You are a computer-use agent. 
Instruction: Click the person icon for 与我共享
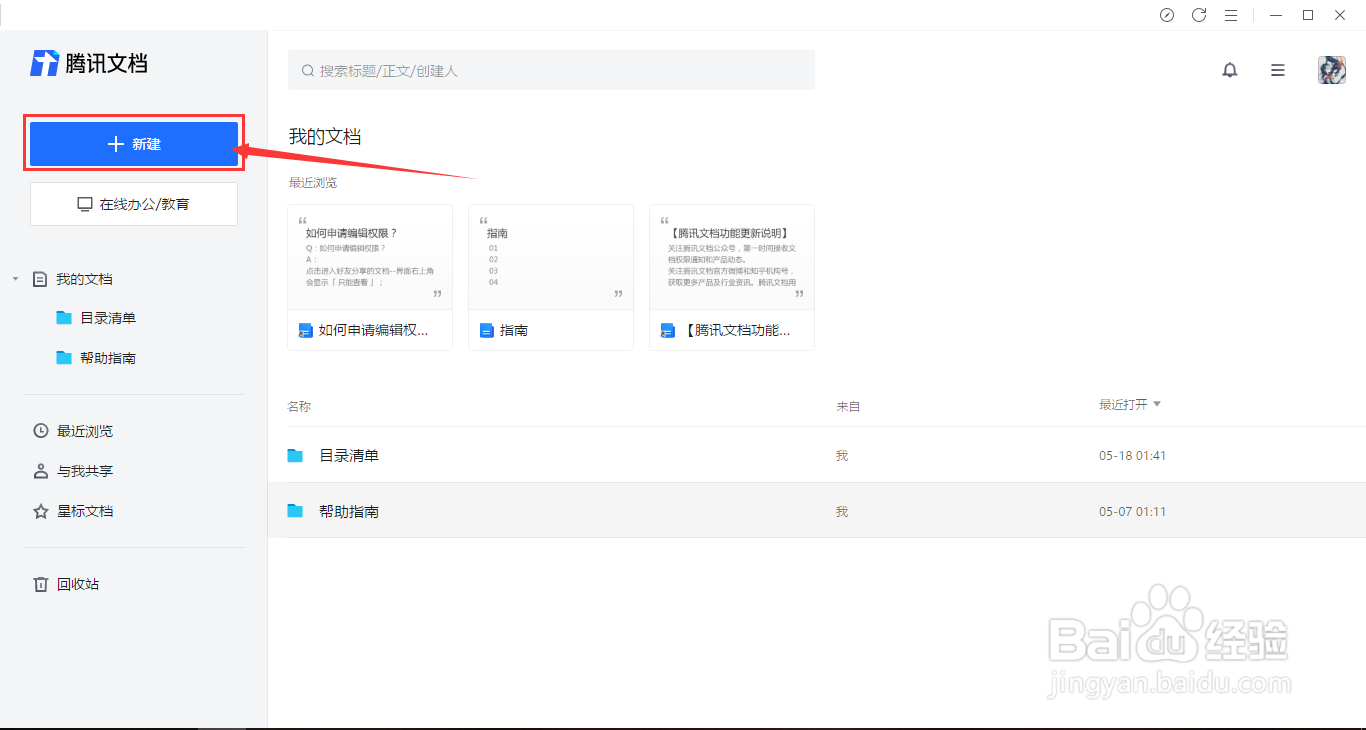[41, 471]
